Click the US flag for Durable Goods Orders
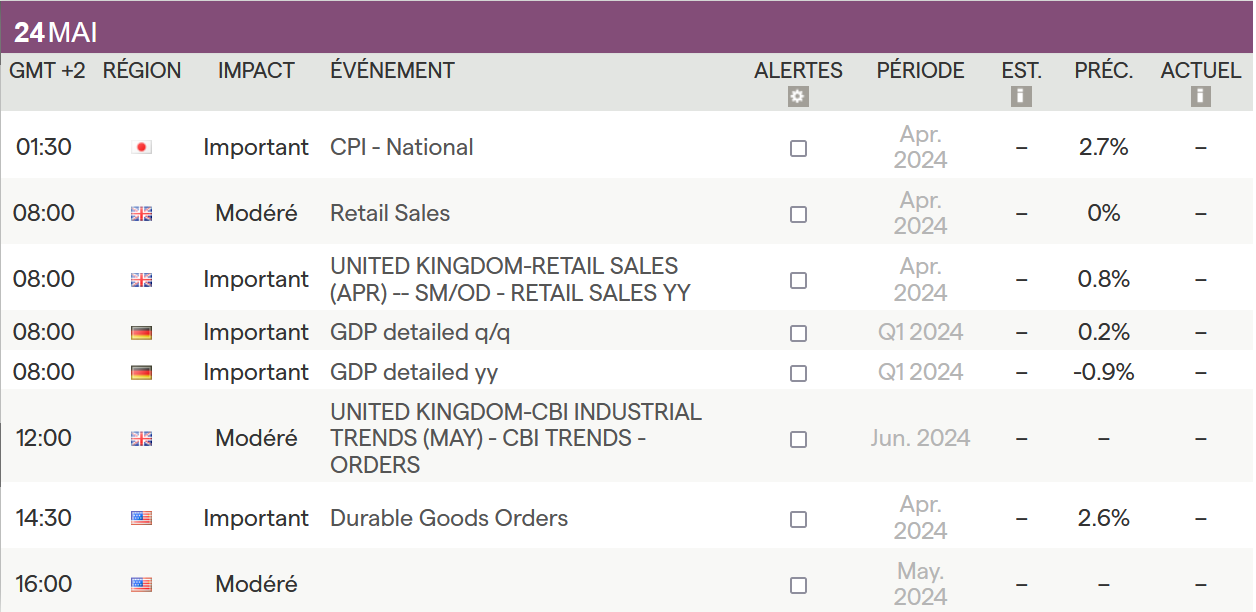This screenshot has height=612, width=1256. (141, 519)
